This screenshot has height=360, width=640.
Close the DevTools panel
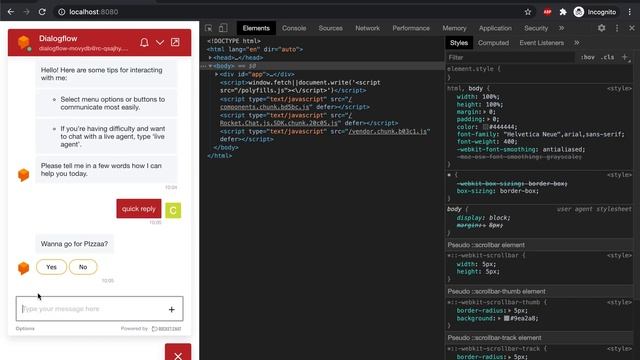632,28
